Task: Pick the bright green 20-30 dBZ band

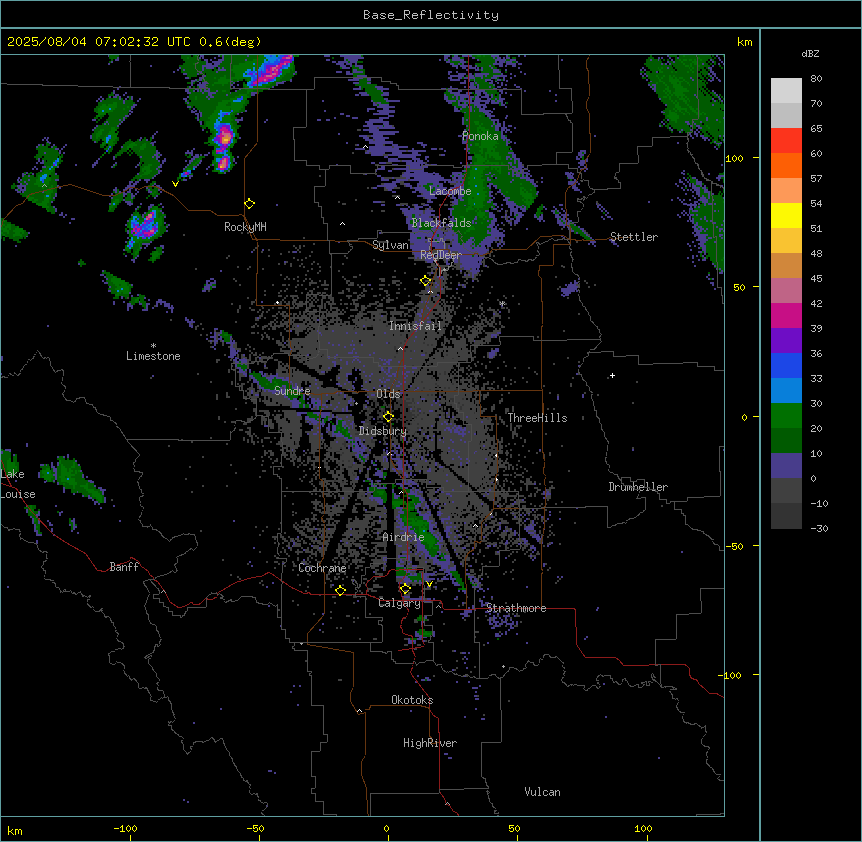Action: click(x=786, y=416)
